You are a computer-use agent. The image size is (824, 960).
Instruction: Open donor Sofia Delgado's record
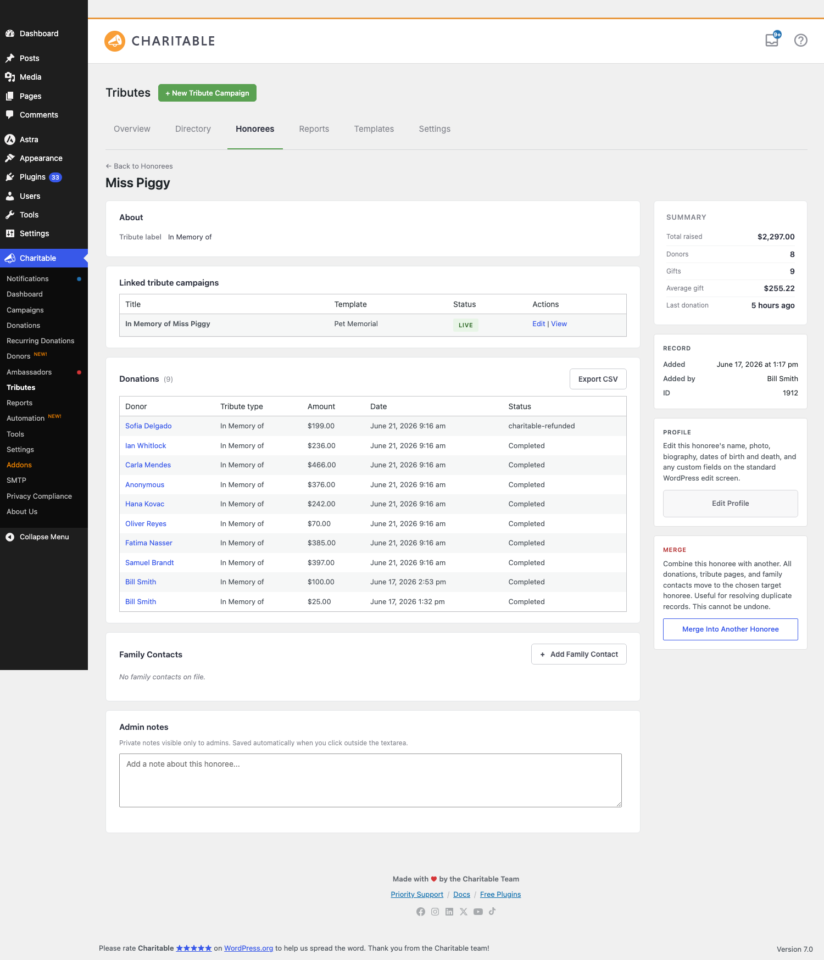coord(148,426)
